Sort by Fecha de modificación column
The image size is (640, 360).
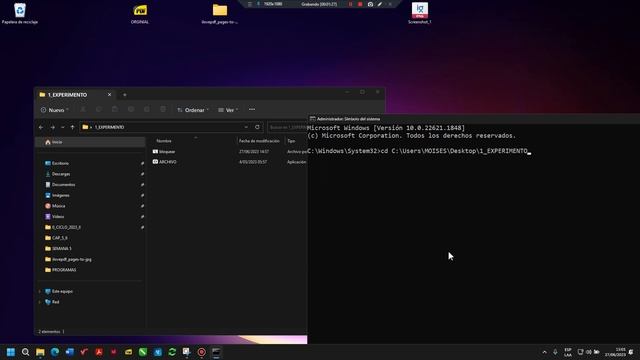(x=259, y=141)
